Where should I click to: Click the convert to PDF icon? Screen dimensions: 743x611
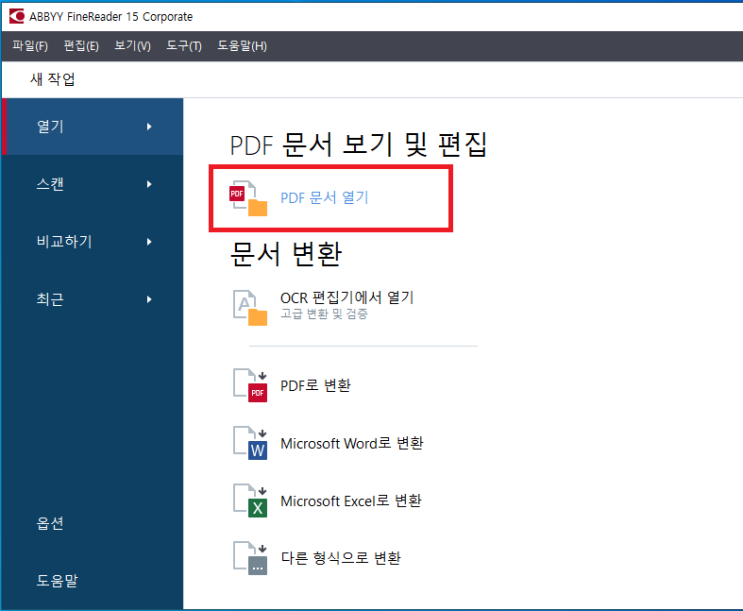coord(250,385)
